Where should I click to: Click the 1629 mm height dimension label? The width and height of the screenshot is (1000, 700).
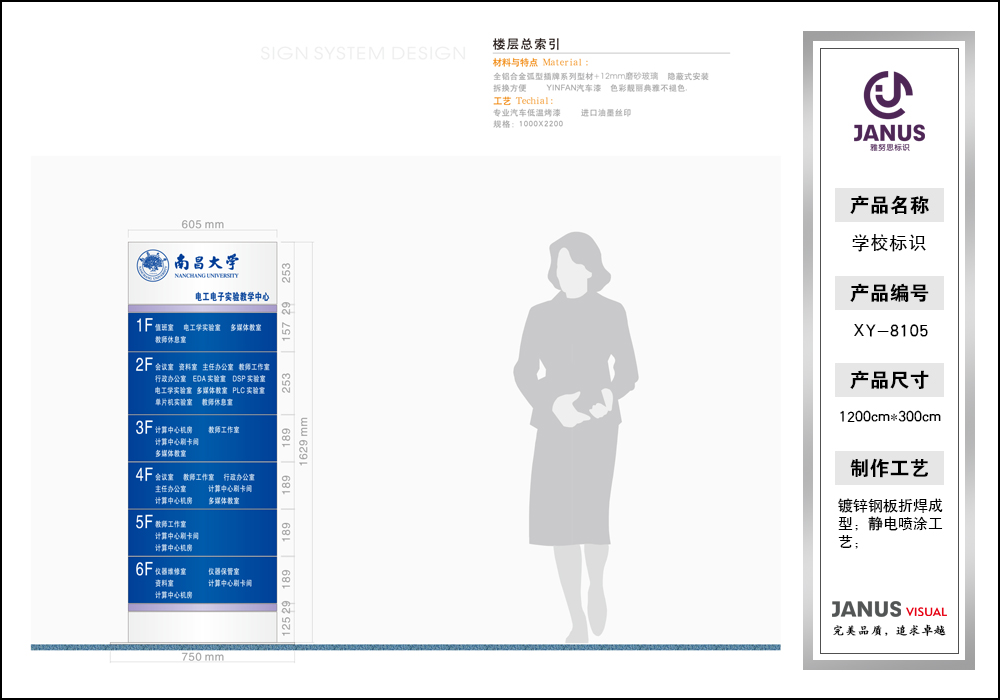[x=304, y=442]
